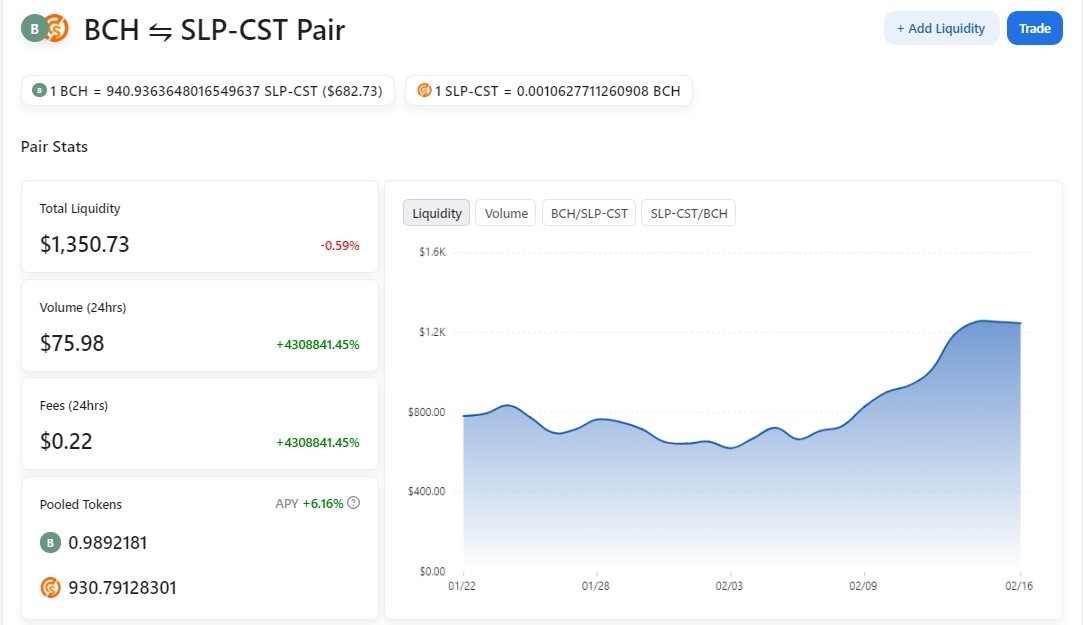The height and width of the screenshot is (625, 1083).
Task: Click the Total Liquidity stat card
Action: tap(200, 227)
